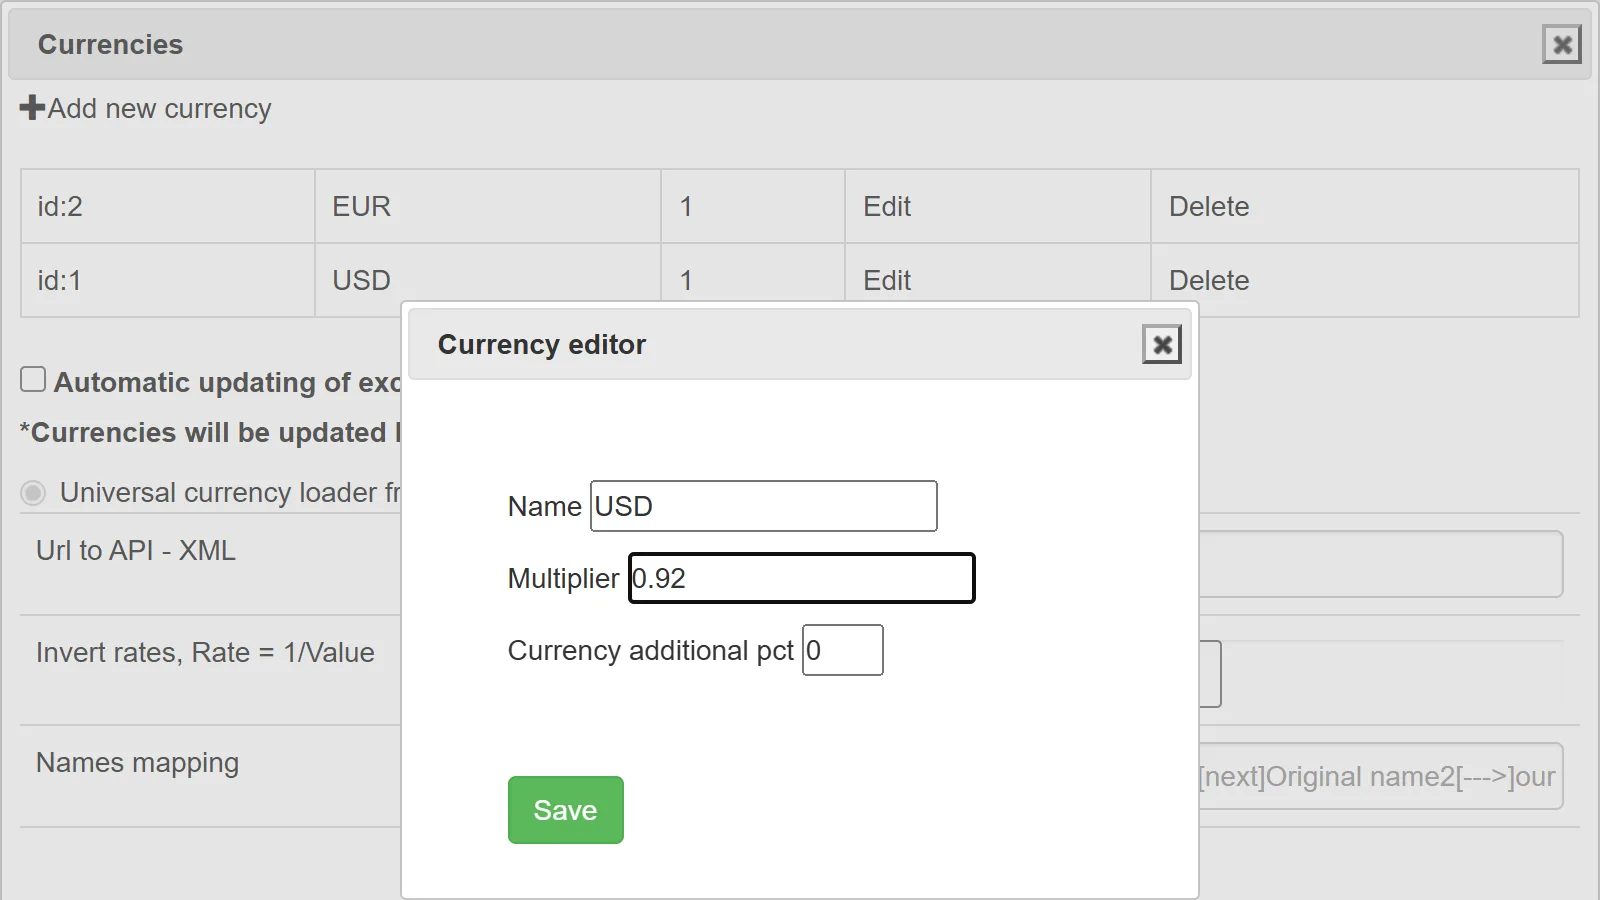The height and width of the screenshot is (900, 1600).
Task: Focus the Name field containing USD
Action: [x=764, y=506]
